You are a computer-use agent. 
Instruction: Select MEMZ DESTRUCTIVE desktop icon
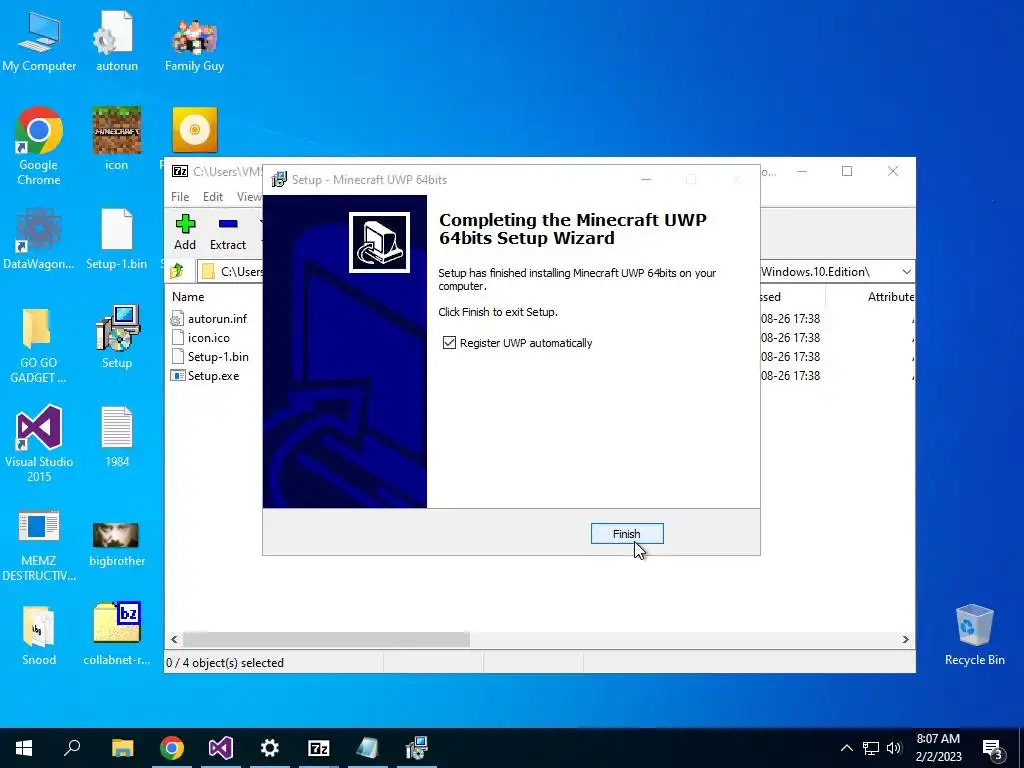[39, 545]
